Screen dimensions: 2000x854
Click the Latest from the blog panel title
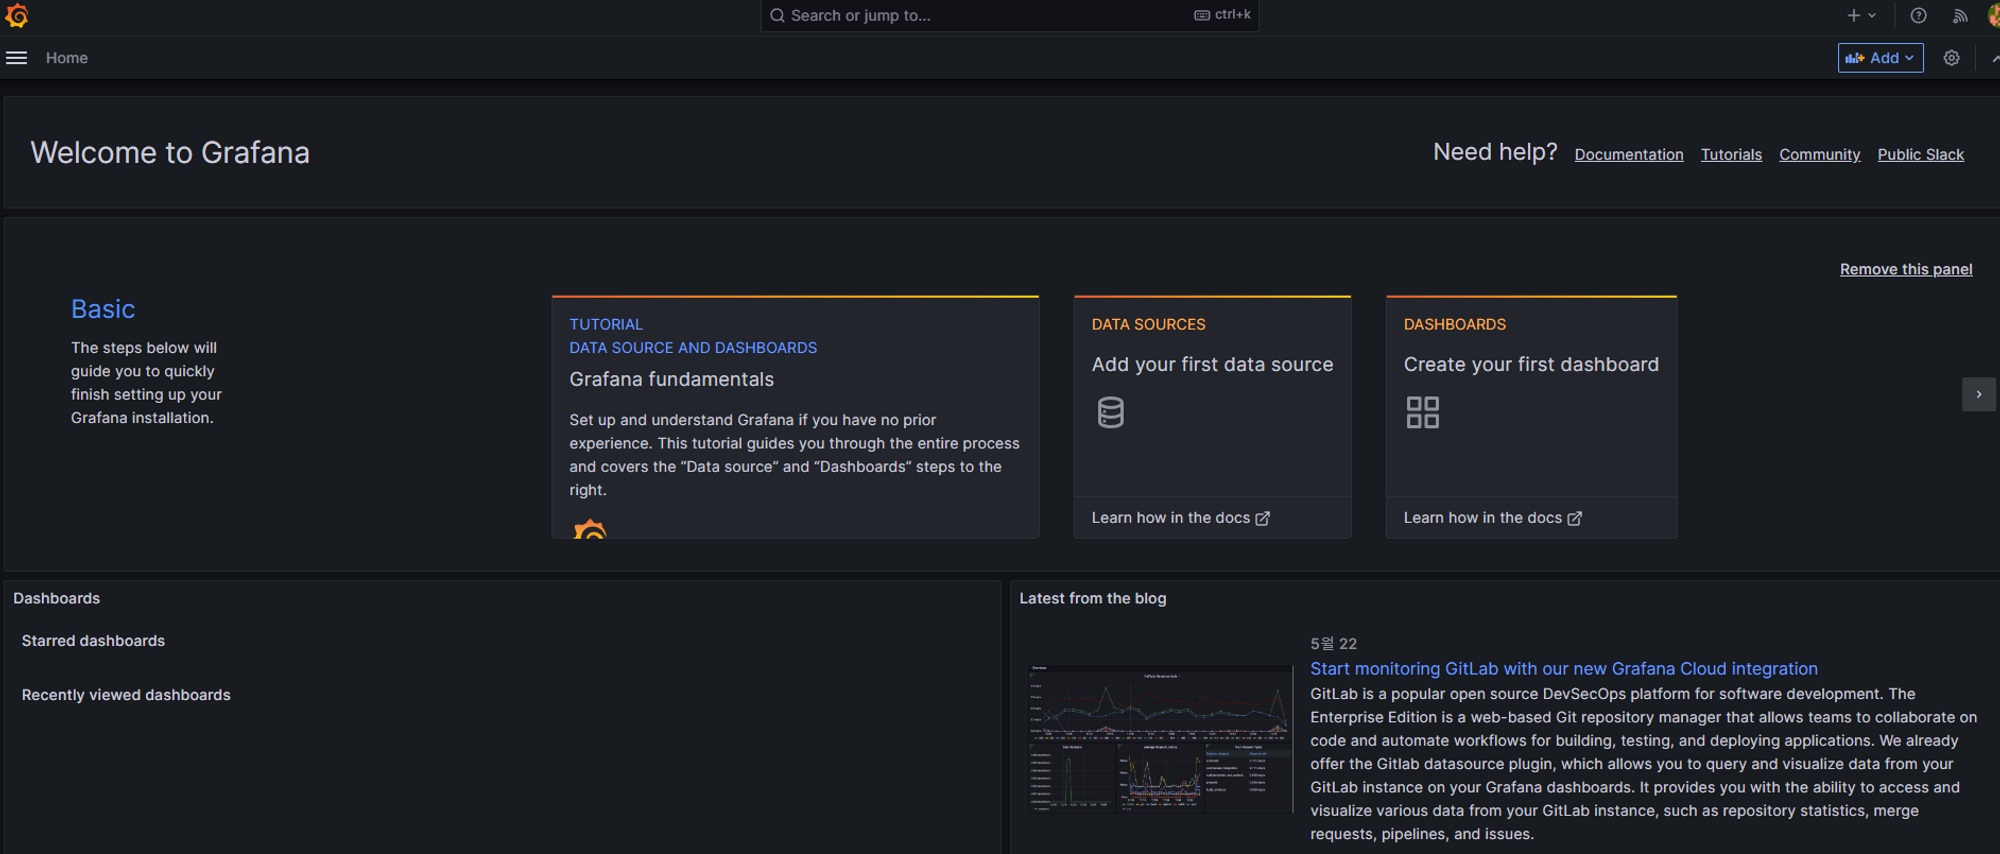pyautogui.click(x=1092, y=598)
